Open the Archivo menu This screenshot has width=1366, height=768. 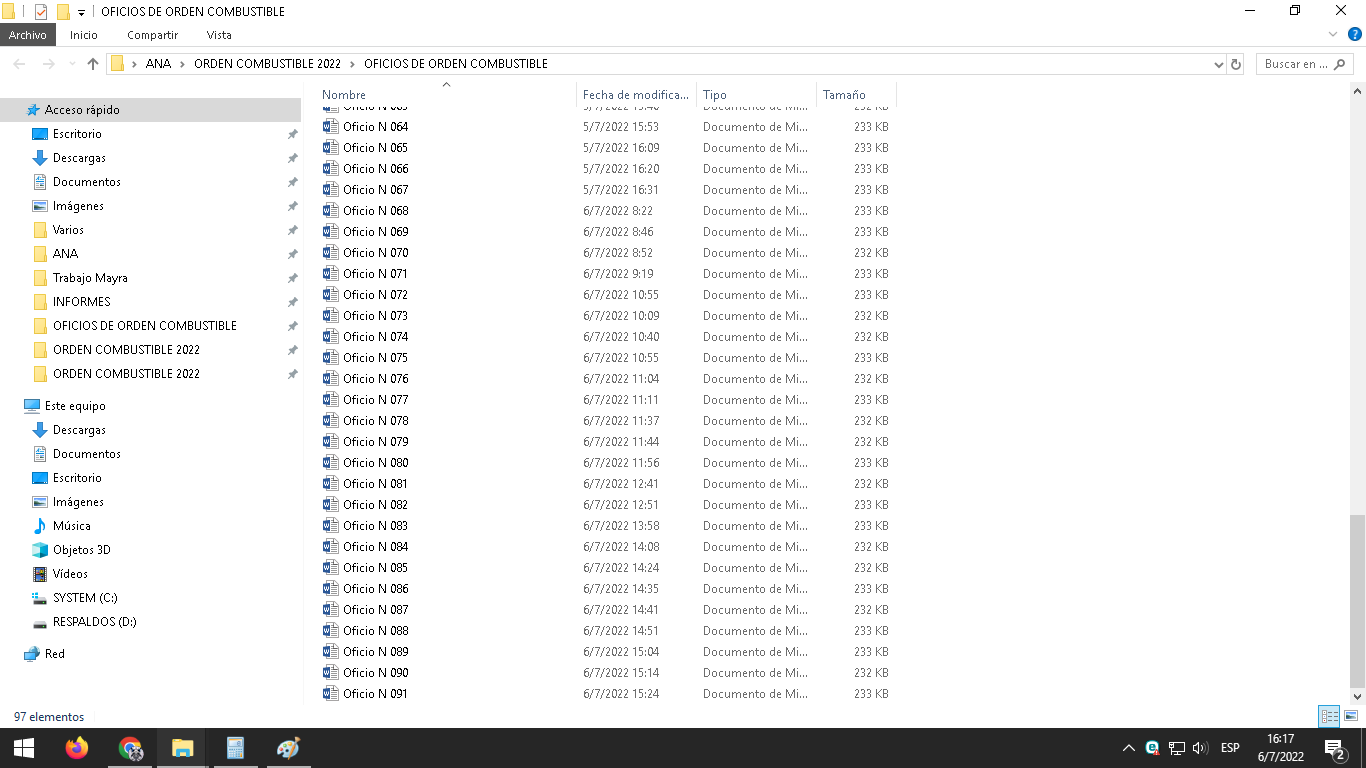(x=28, y=35)
